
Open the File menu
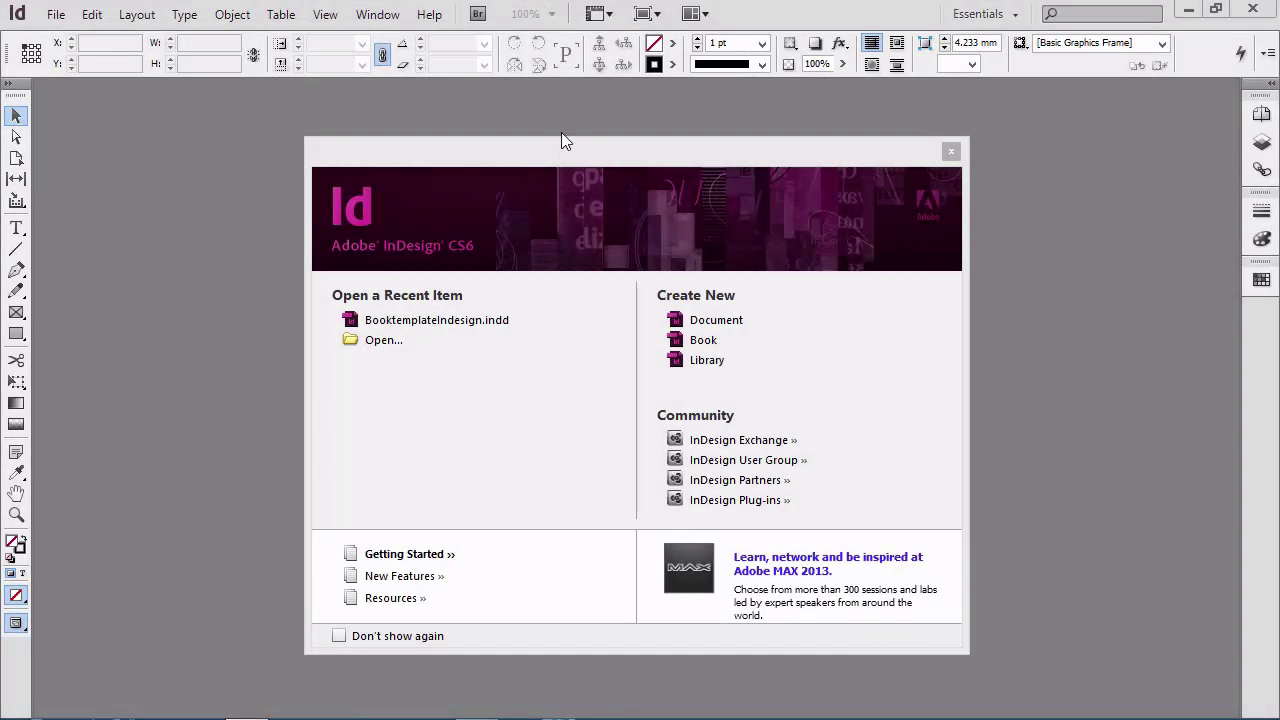click(x=56, y=14)
